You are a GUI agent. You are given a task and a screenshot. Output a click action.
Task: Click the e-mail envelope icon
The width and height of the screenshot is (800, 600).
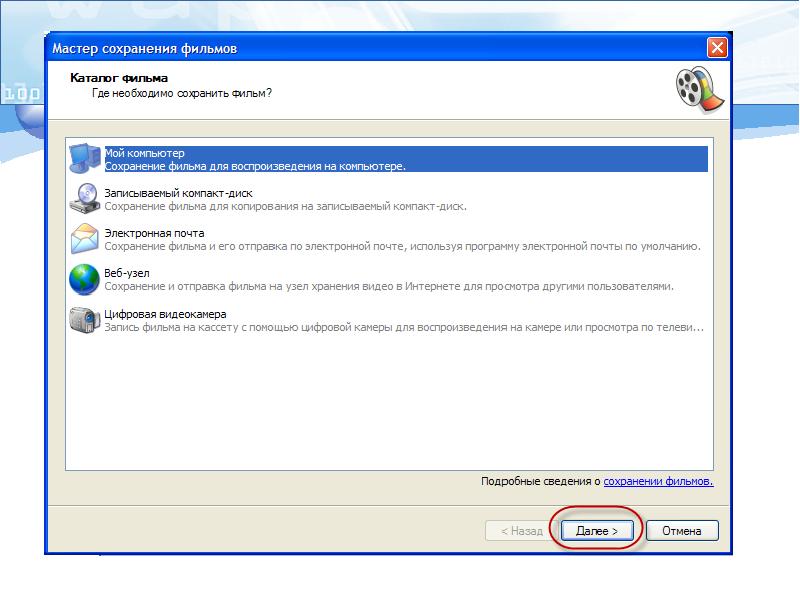pos(85,239)
